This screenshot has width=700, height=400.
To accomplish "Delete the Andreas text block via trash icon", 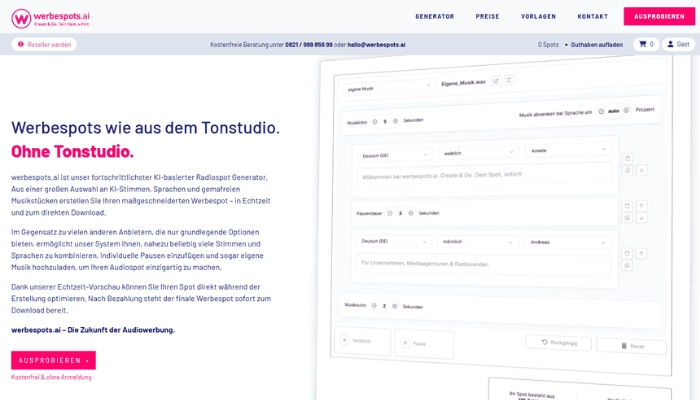I will [x=627, y=253].
